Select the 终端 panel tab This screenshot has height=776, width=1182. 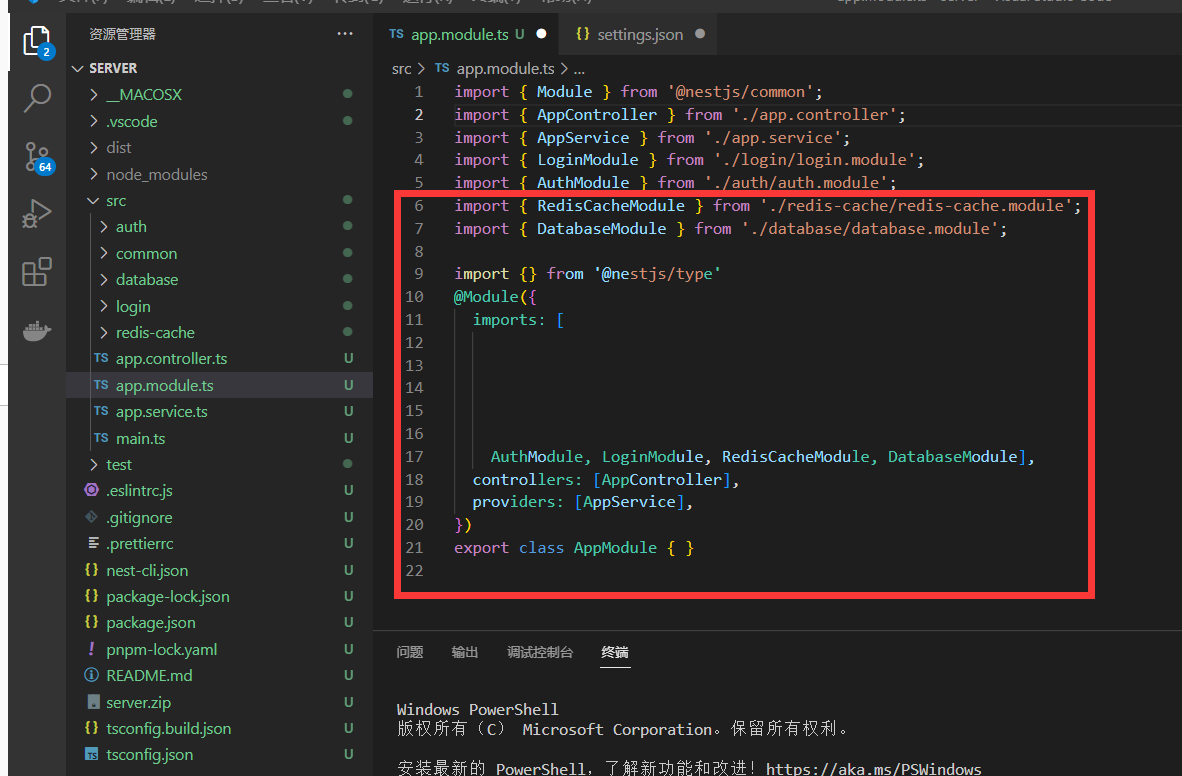614,651
